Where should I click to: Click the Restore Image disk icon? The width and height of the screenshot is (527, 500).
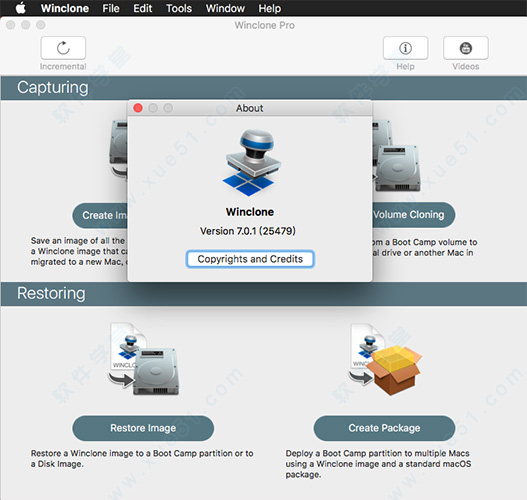(144, 360)
